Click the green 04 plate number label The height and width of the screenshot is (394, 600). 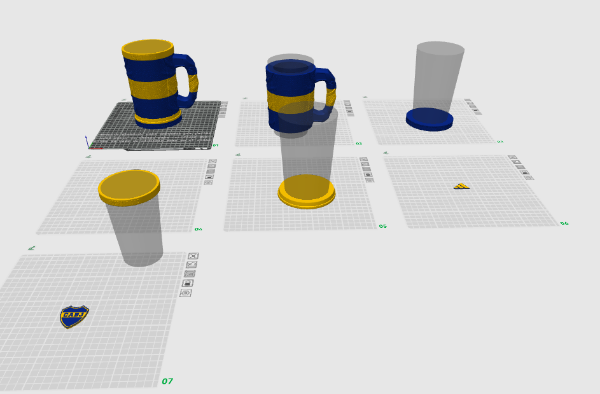tap(198, 230)
